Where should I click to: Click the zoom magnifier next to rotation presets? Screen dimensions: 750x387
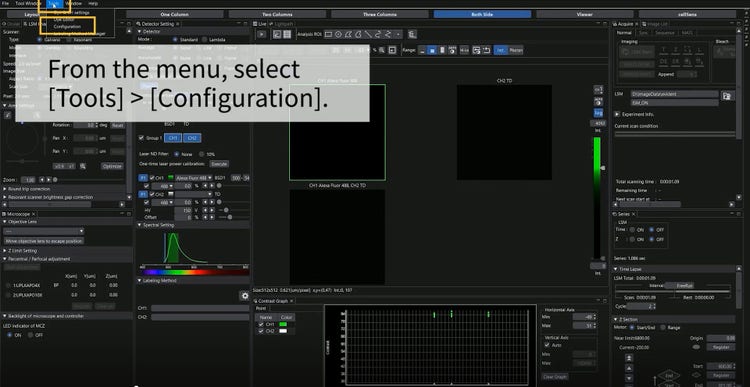pos(83,166)
